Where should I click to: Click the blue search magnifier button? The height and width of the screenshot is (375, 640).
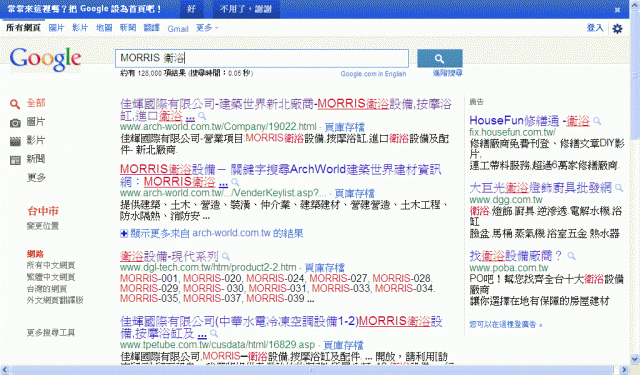[440, 58]
